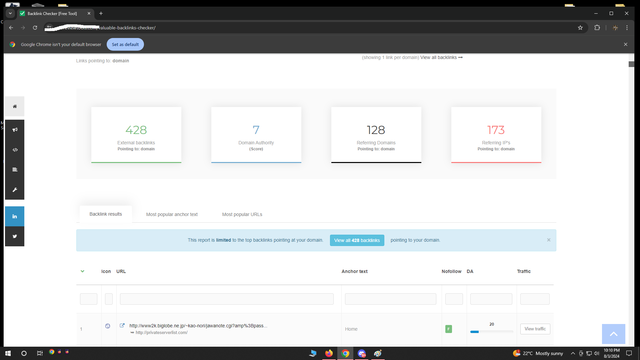
Task: Open Task View in taskbar
Action: [40, 353]
